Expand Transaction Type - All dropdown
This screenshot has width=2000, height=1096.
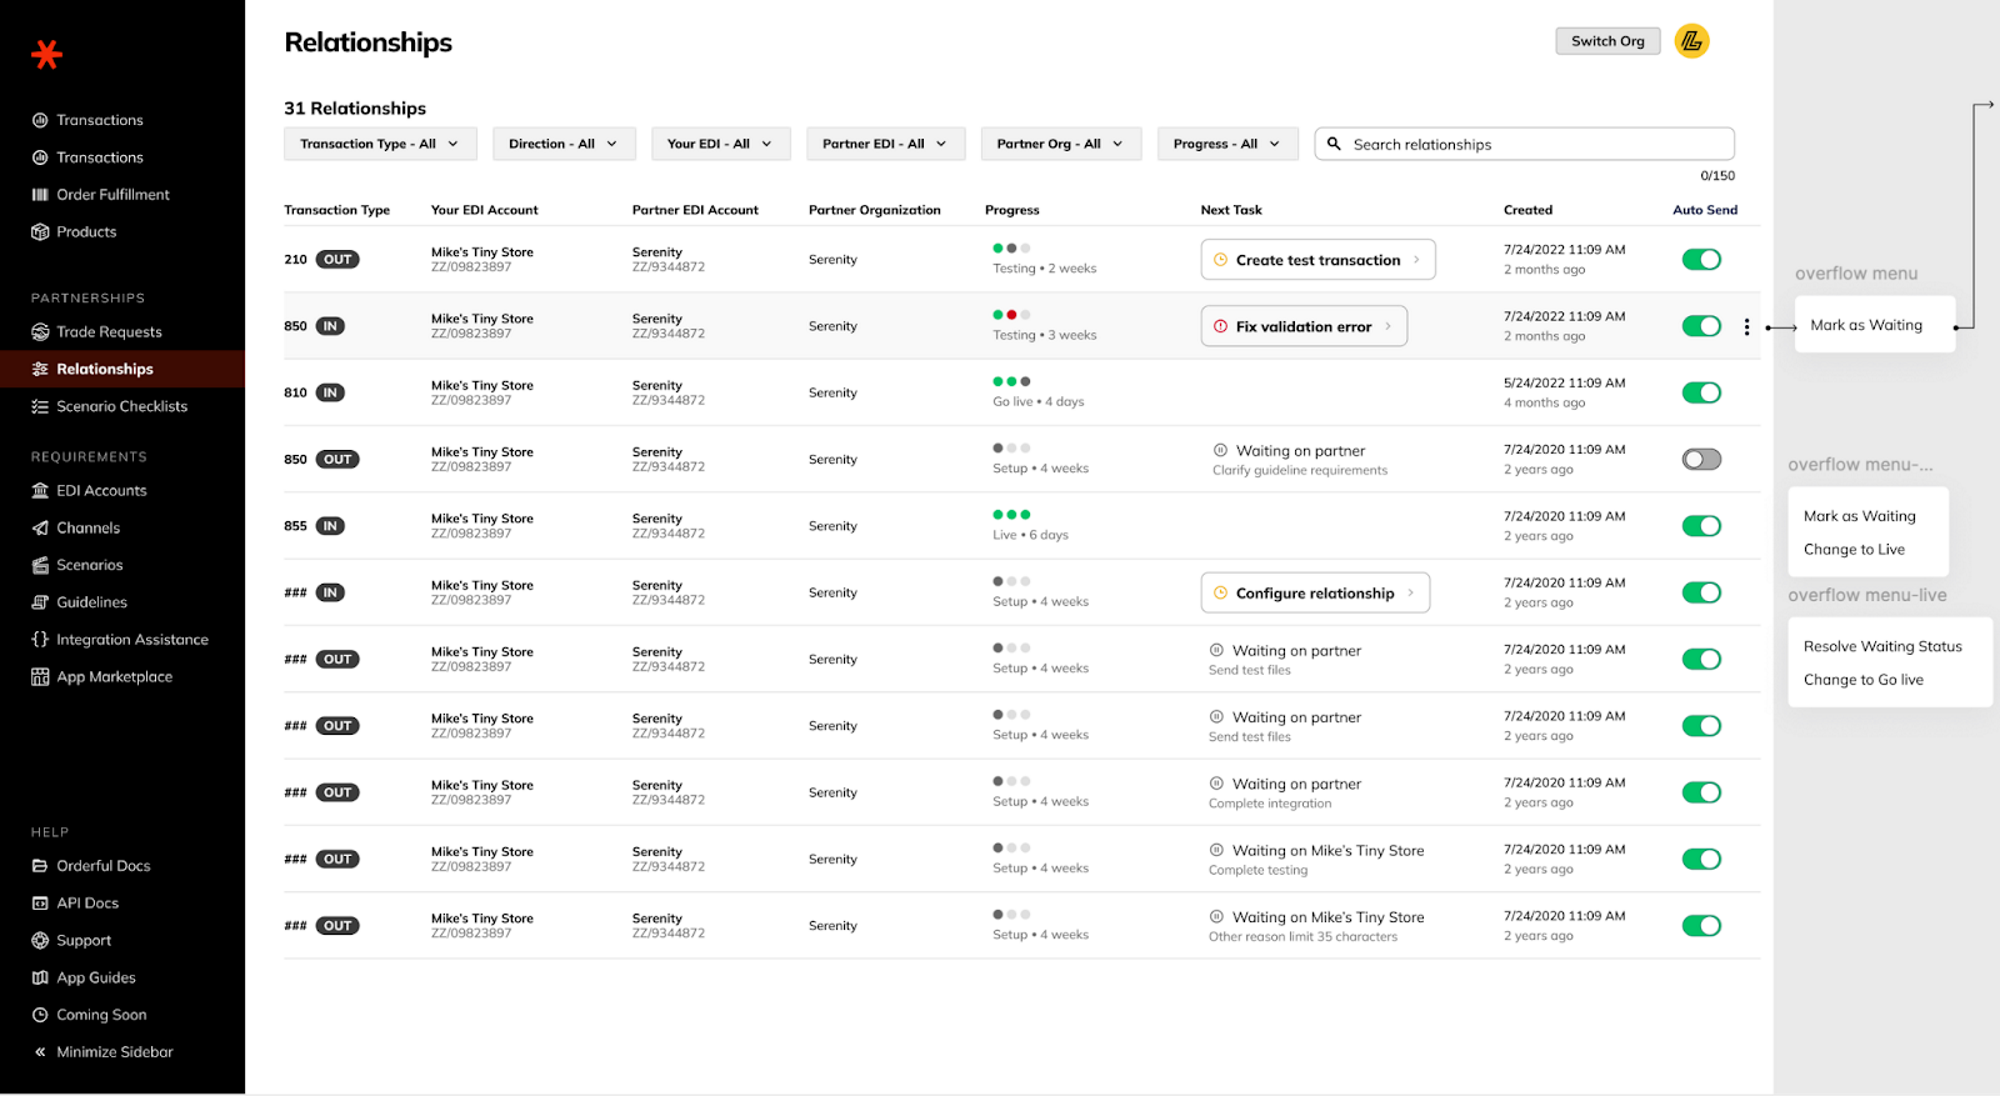click(379, 144)
